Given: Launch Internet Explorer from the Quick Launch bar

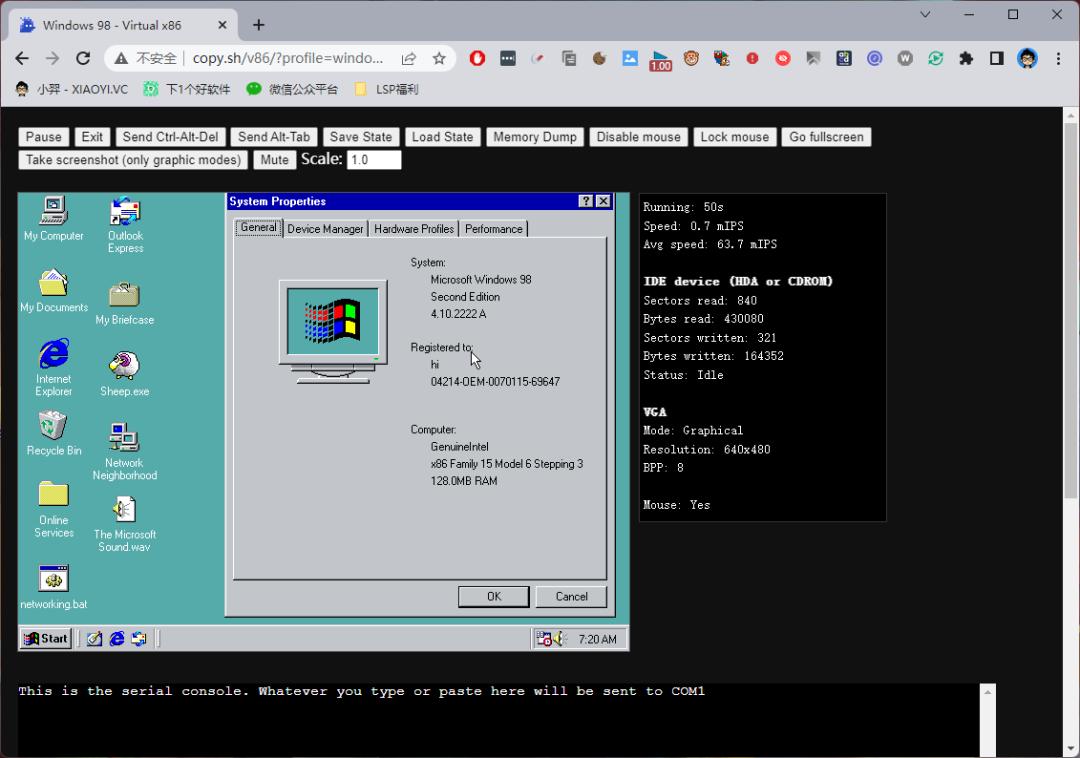Looking at the screenshot, I should (117, 638).
